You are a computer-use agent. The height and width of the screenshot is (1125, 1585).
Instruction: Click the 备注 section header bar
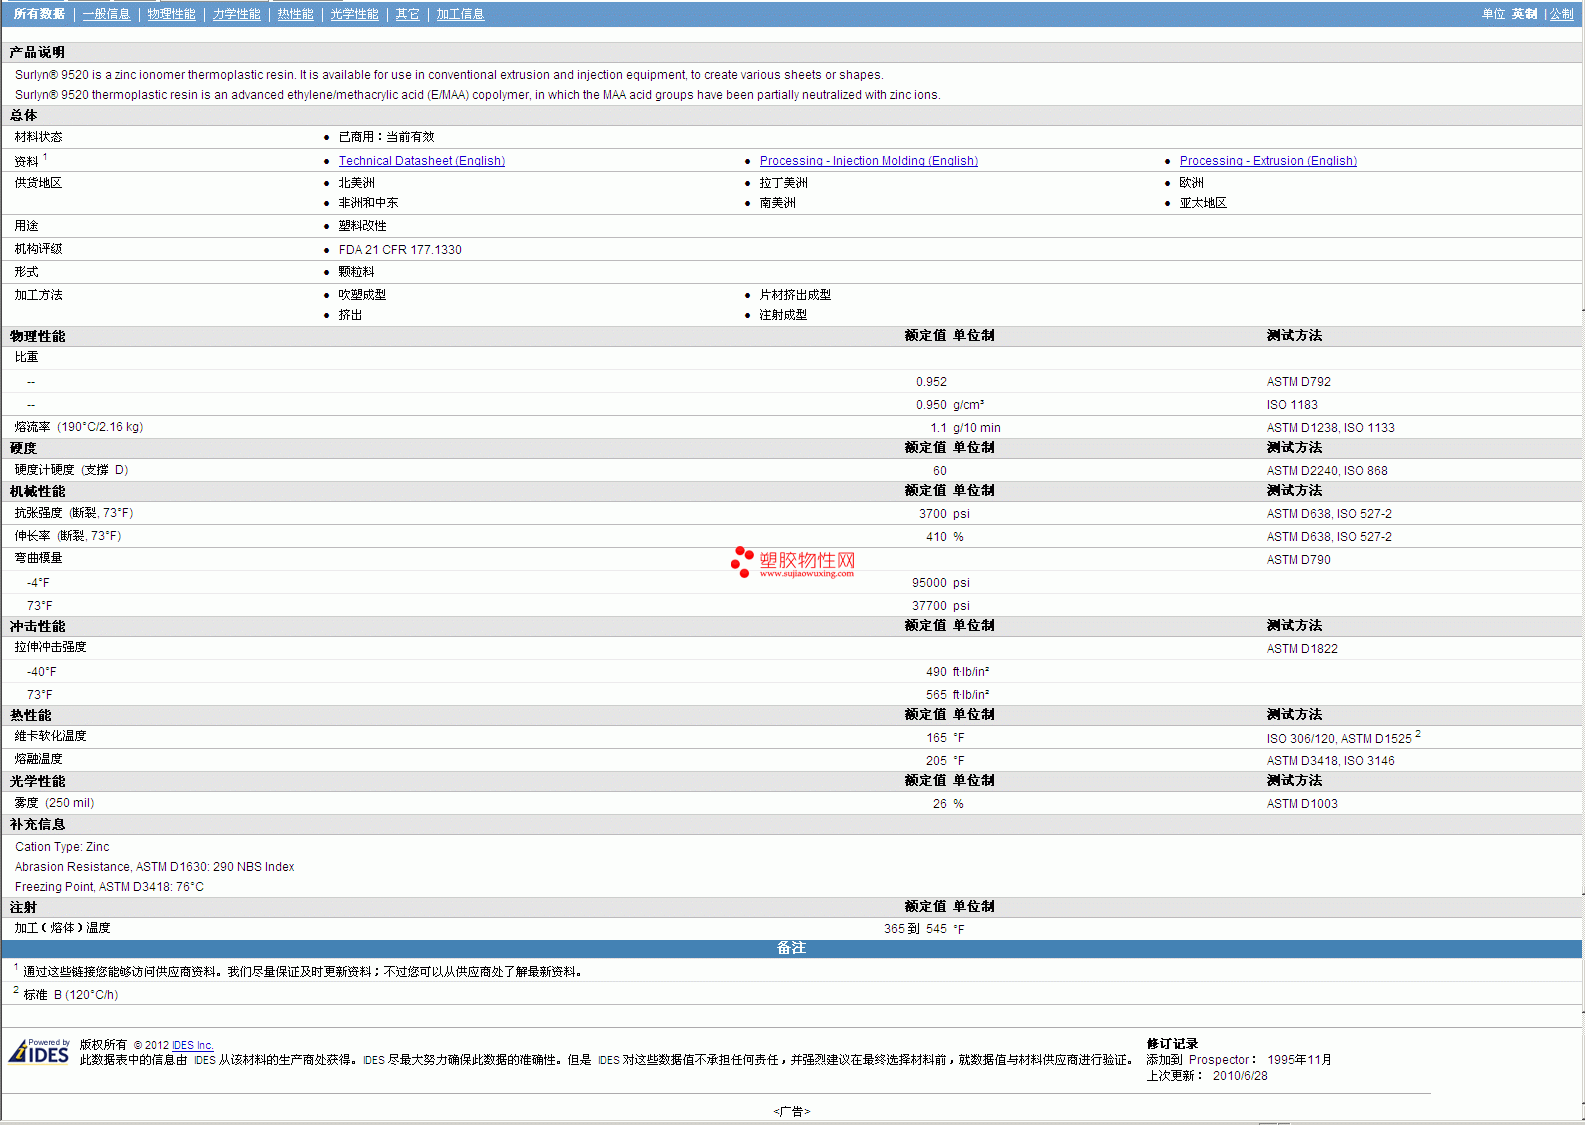pyautogui.click(x=791, y=948)
